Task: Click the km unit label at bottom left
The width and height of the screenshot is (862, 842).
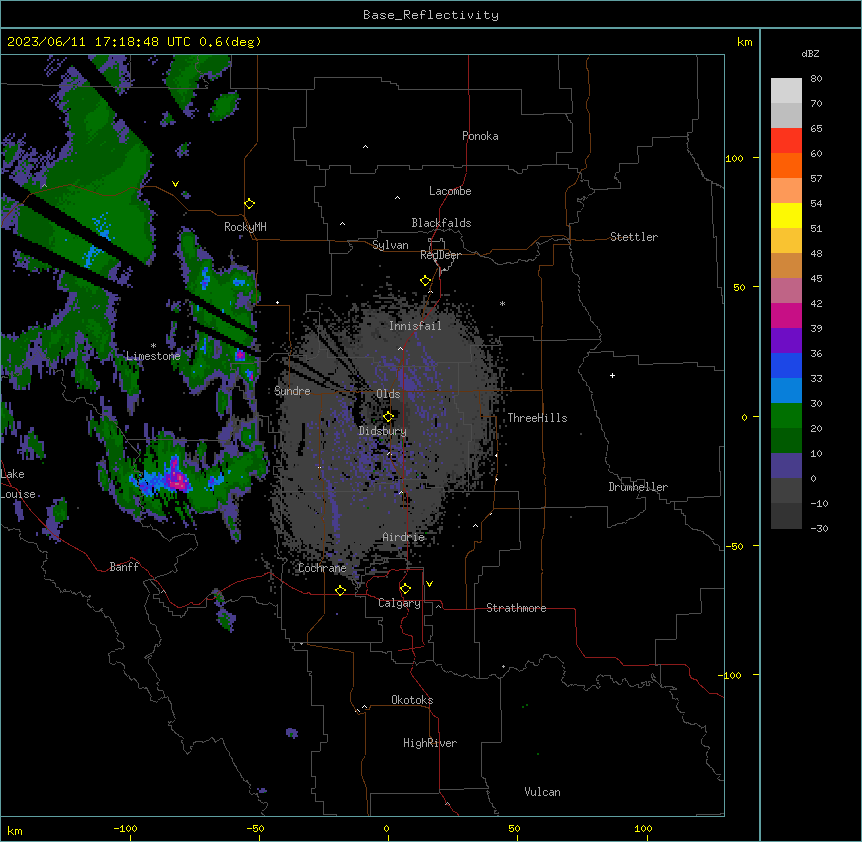Action: pyautogui.click(x=15, y=830)
